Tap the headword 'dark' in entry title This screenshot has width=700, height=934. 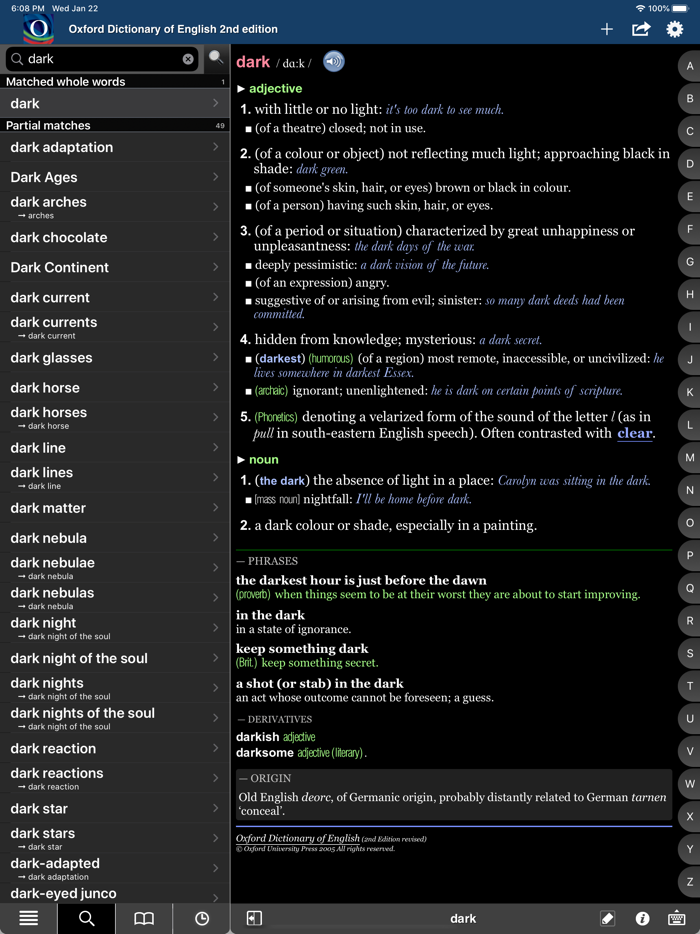[x=253, y=62]
